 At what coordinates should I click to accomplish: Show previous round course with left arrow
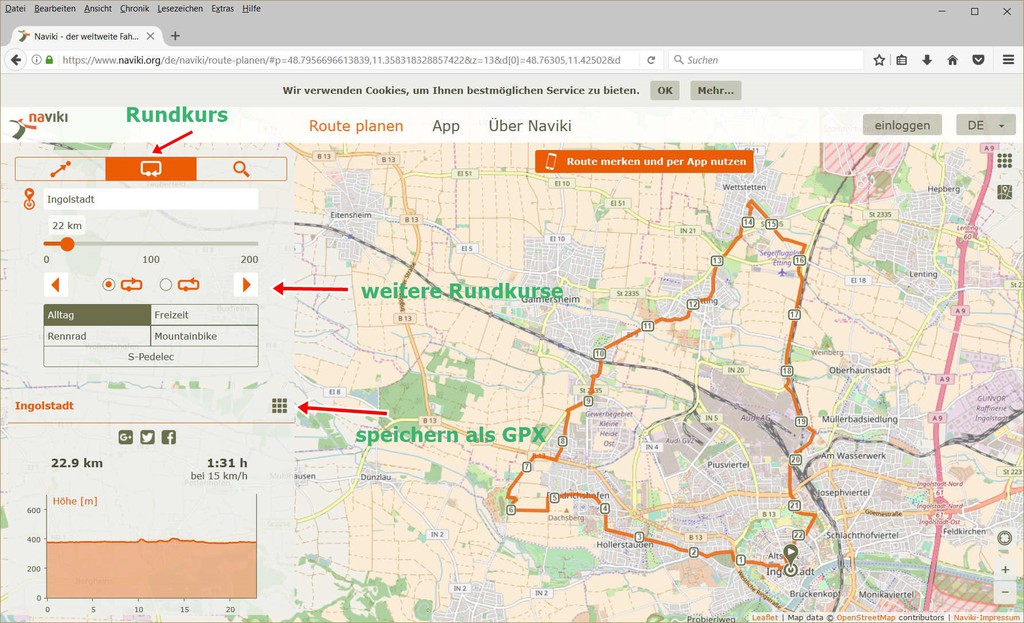[56, 285]
